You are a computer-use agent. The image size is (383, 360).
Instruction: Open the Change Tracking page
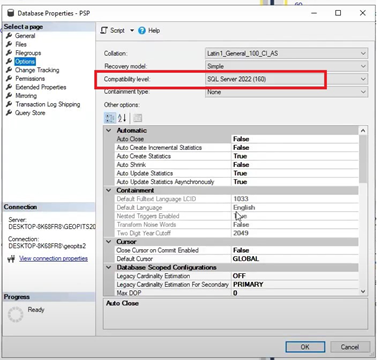coord(37,70)
